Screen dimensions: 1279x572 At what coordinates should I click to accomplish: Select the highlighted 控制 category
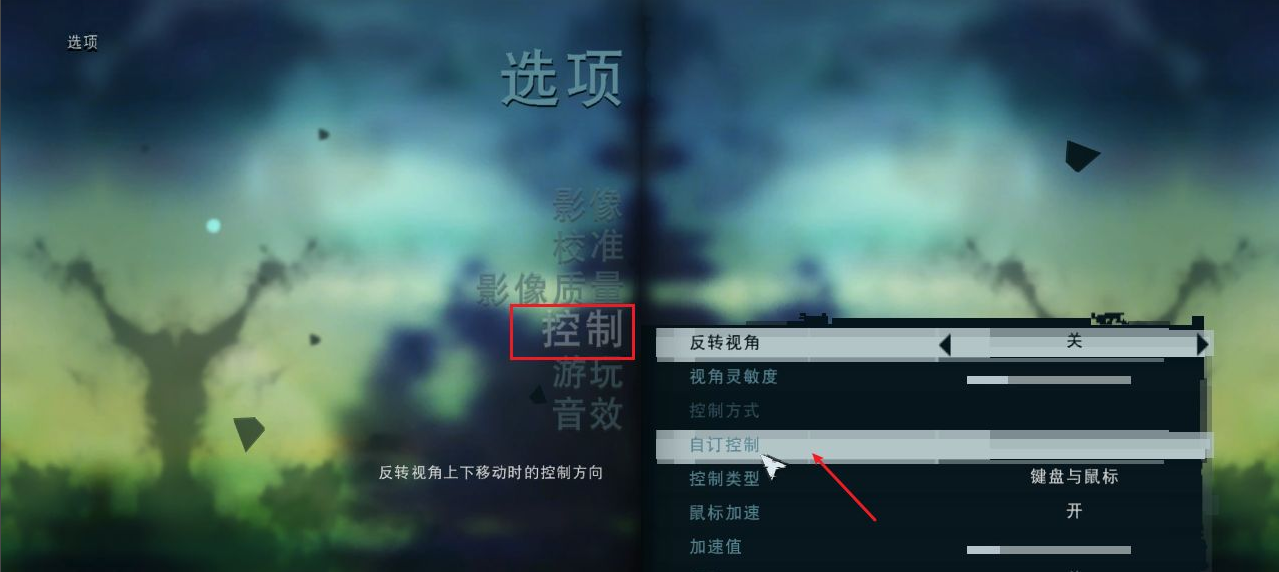pos(583,330)
